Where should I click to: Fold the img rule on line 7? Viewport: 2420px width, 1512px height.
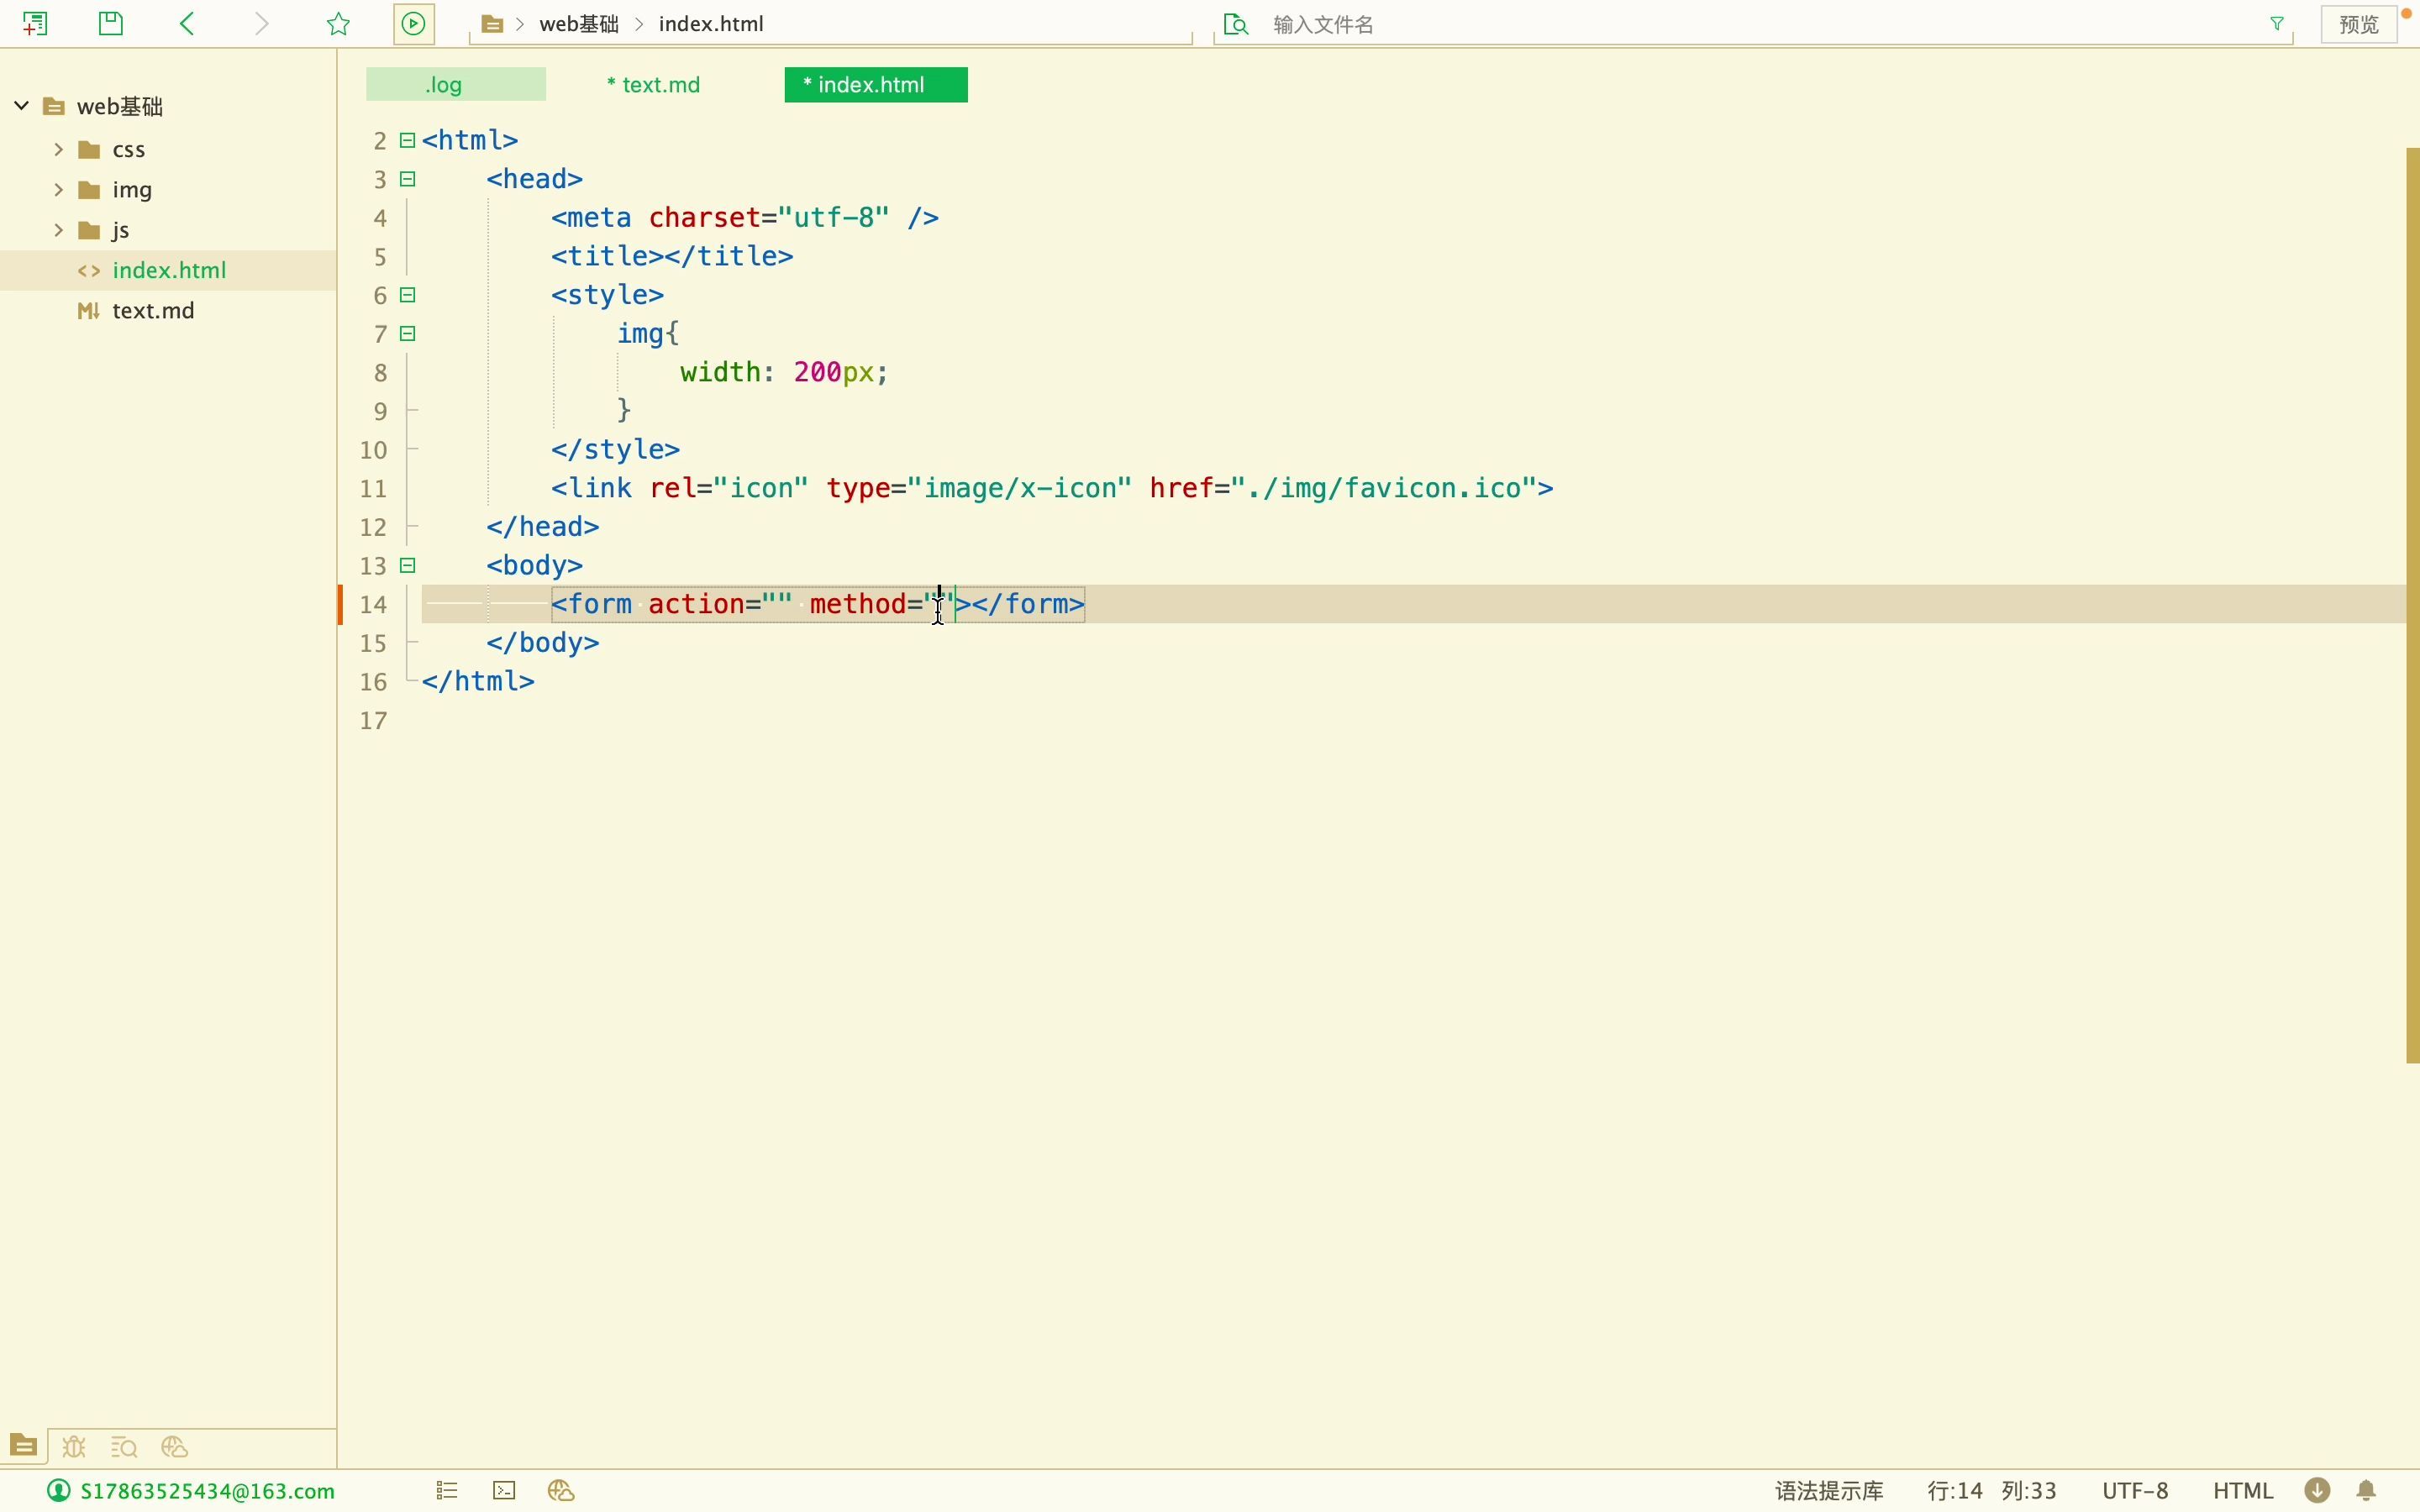pyautogui.click(x=408, y=334)
